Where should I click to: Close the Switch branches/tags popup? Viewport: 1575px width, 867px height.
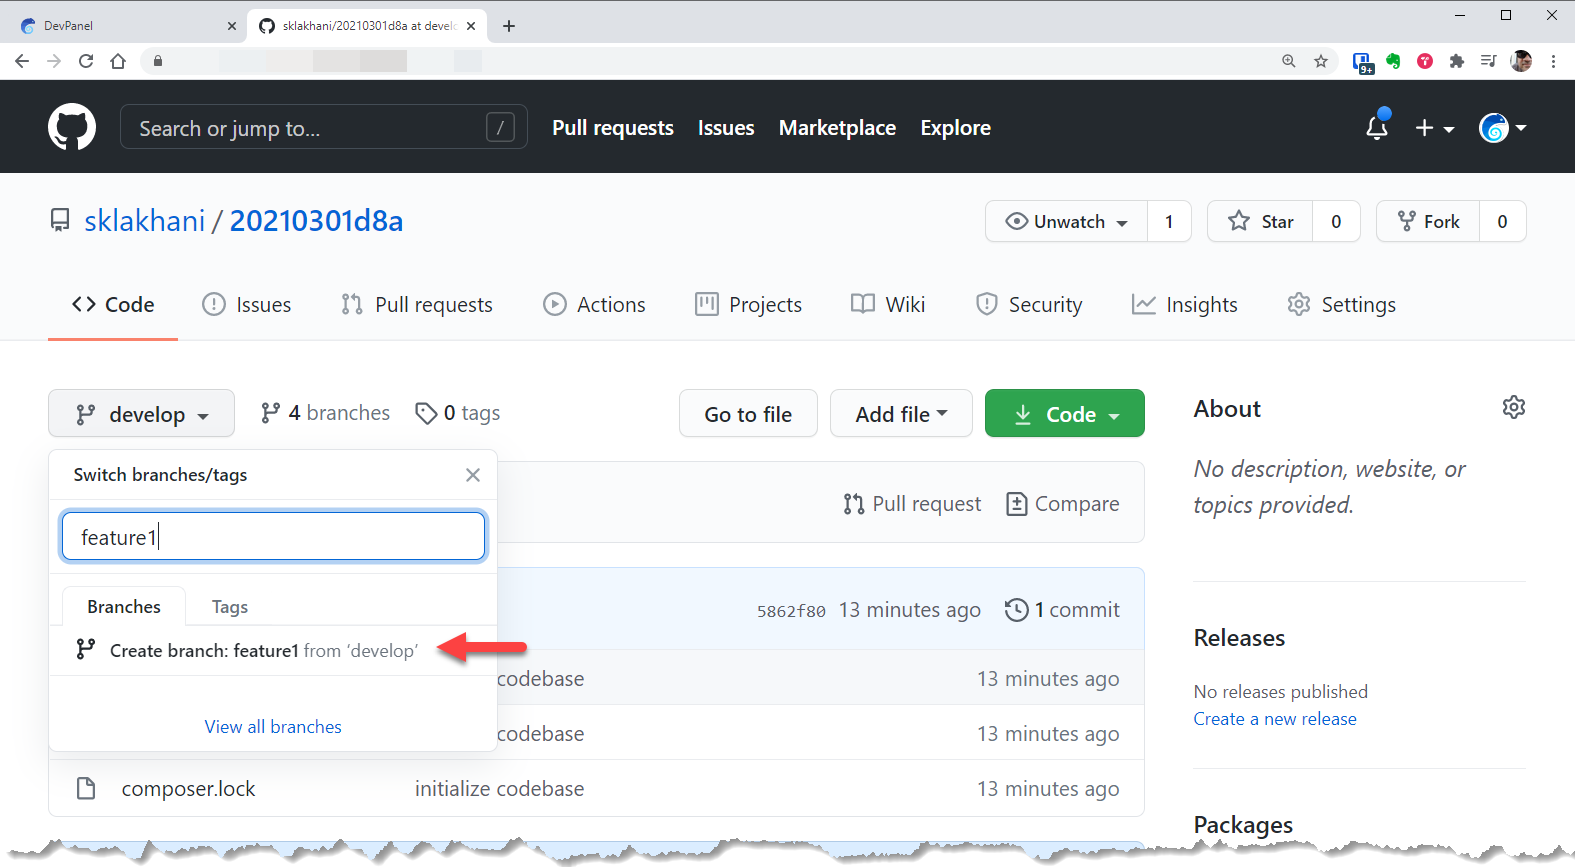(x=473, y=475)
